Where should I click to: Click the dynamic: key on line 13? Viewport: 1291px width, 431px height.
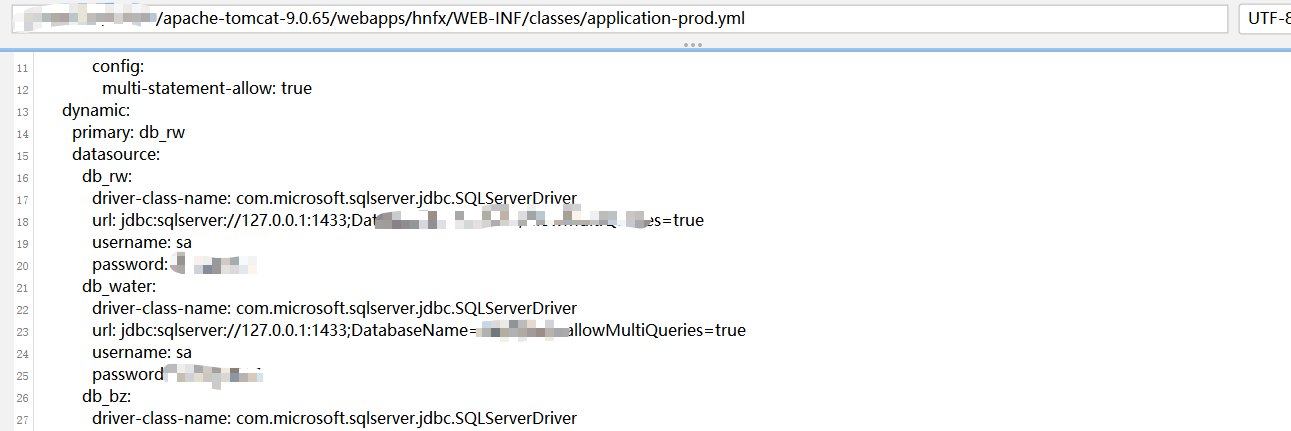click(x=96, y=110)
